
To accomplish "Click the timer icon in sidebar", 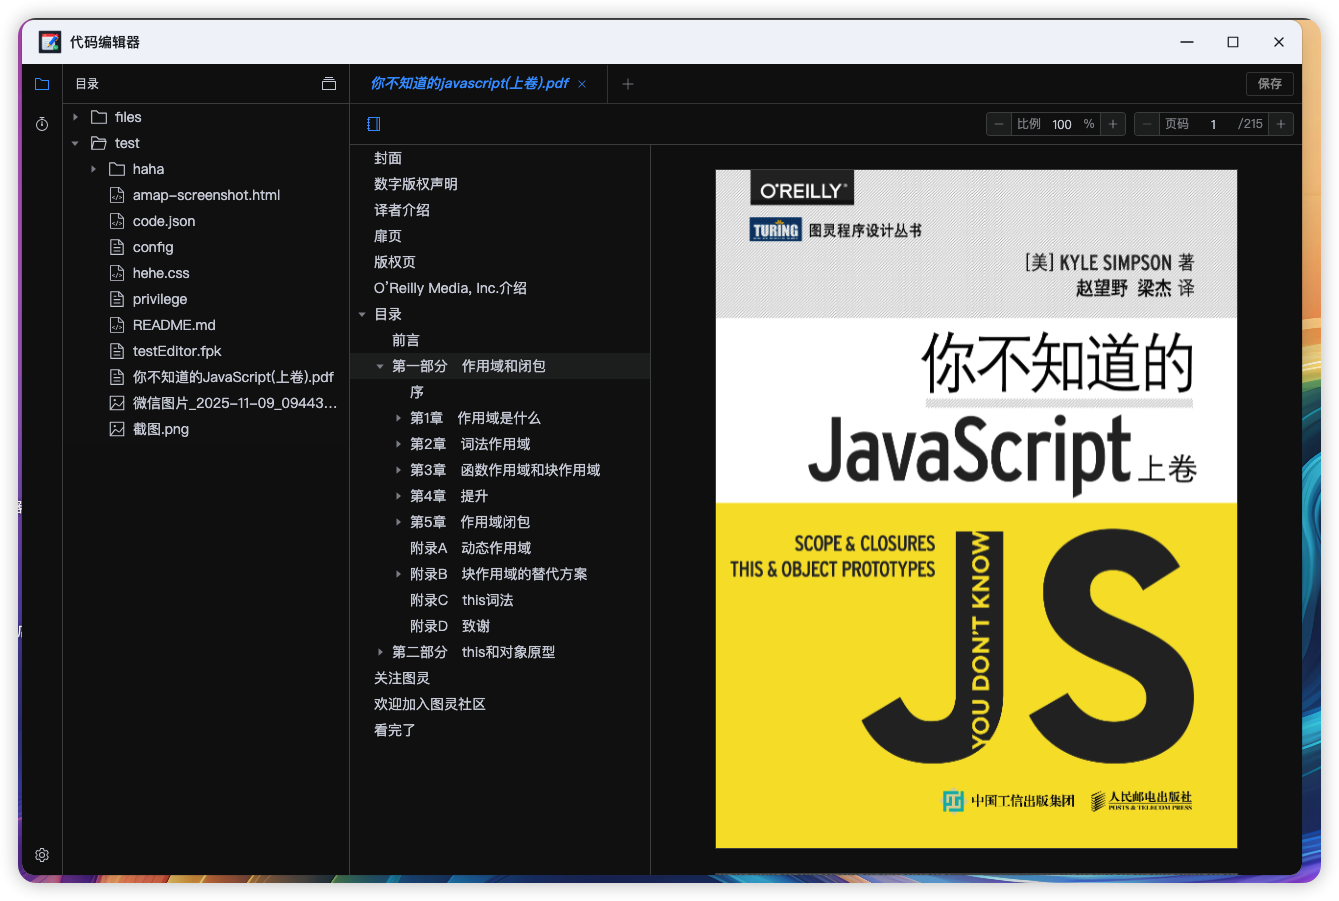I will [42, 124].
